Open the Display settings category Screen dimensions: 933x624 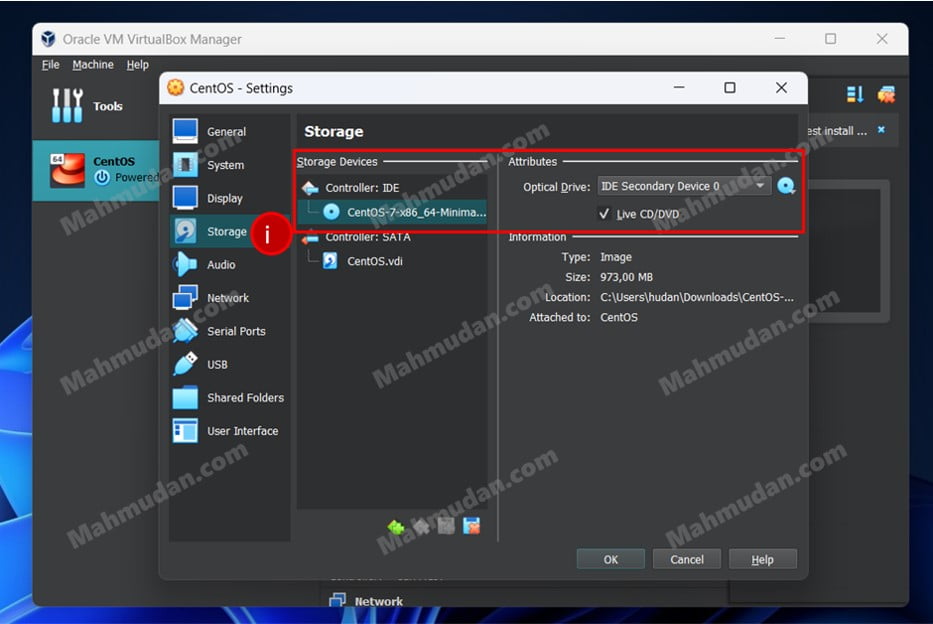pyautogui.click(x=228, y=198)
